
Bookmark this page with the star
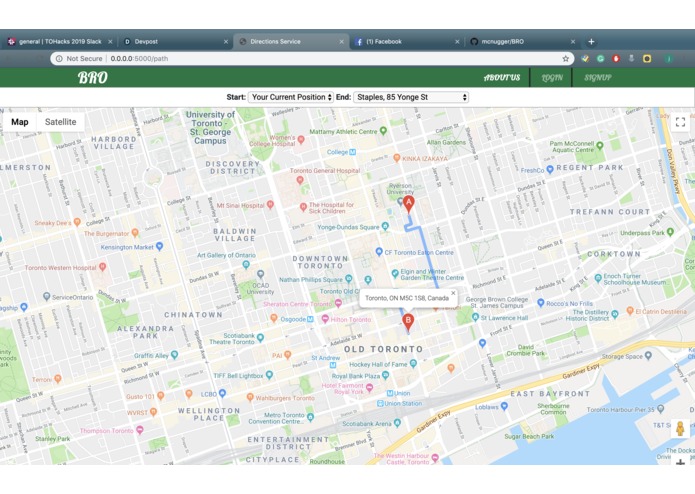tap(566, 58)
